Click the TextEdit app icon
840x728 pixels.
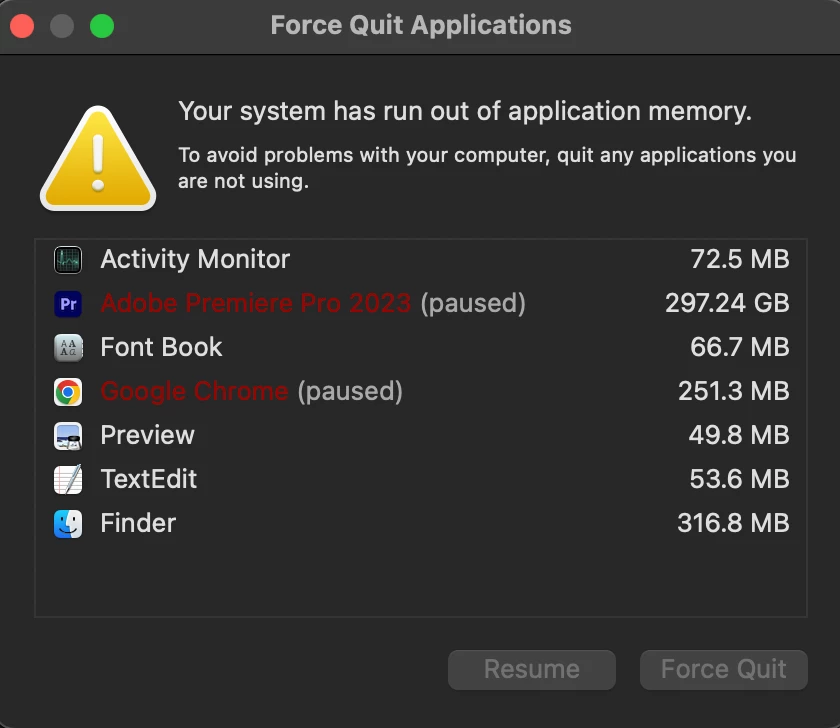(x=68, y=479)
